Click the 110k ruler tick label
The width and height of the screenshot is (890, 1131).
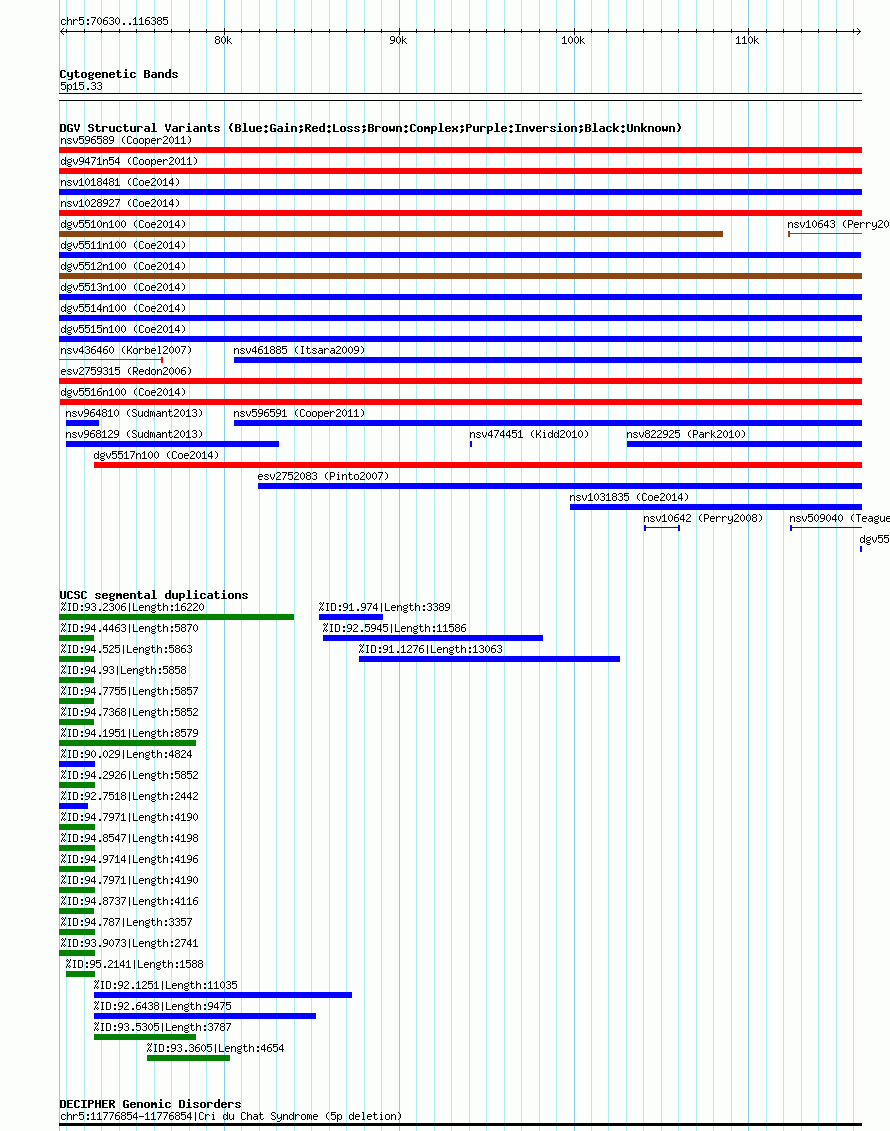tap(747, 40)
